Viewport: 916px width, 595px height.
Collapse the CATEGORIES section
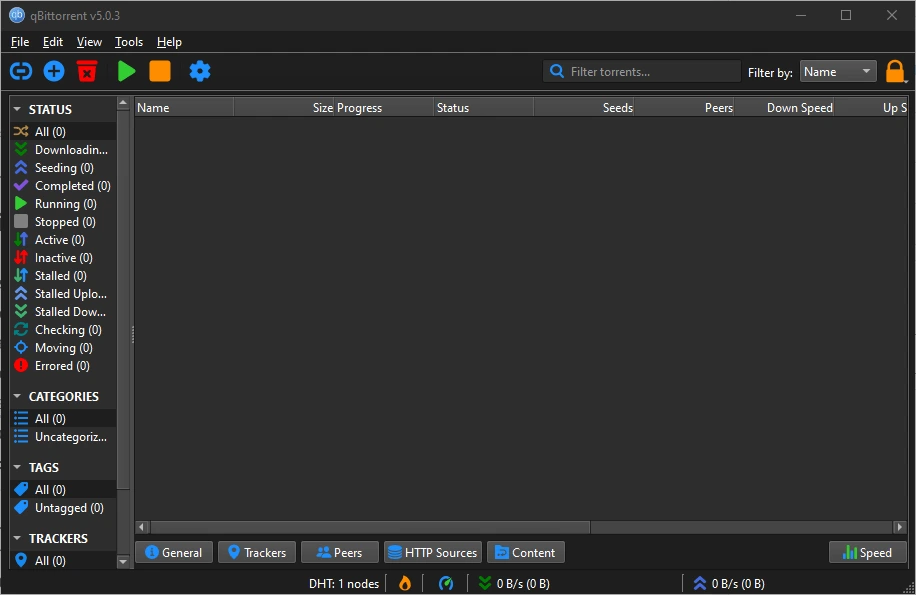(x=17, y=396)
